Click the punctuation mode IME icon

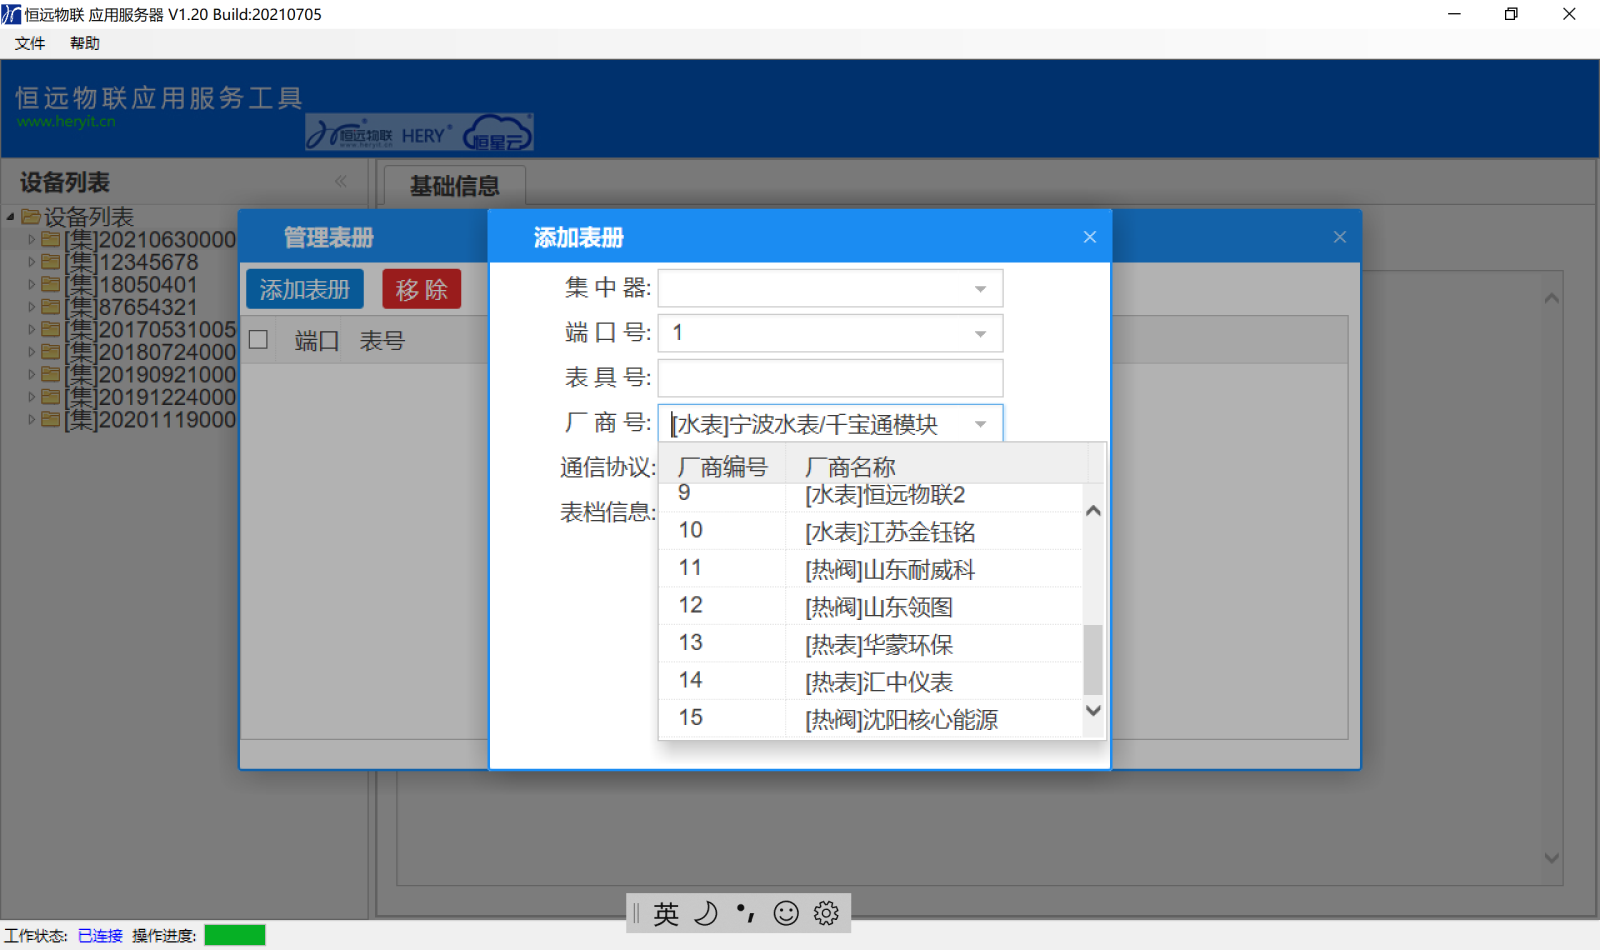tap(746, 913)
